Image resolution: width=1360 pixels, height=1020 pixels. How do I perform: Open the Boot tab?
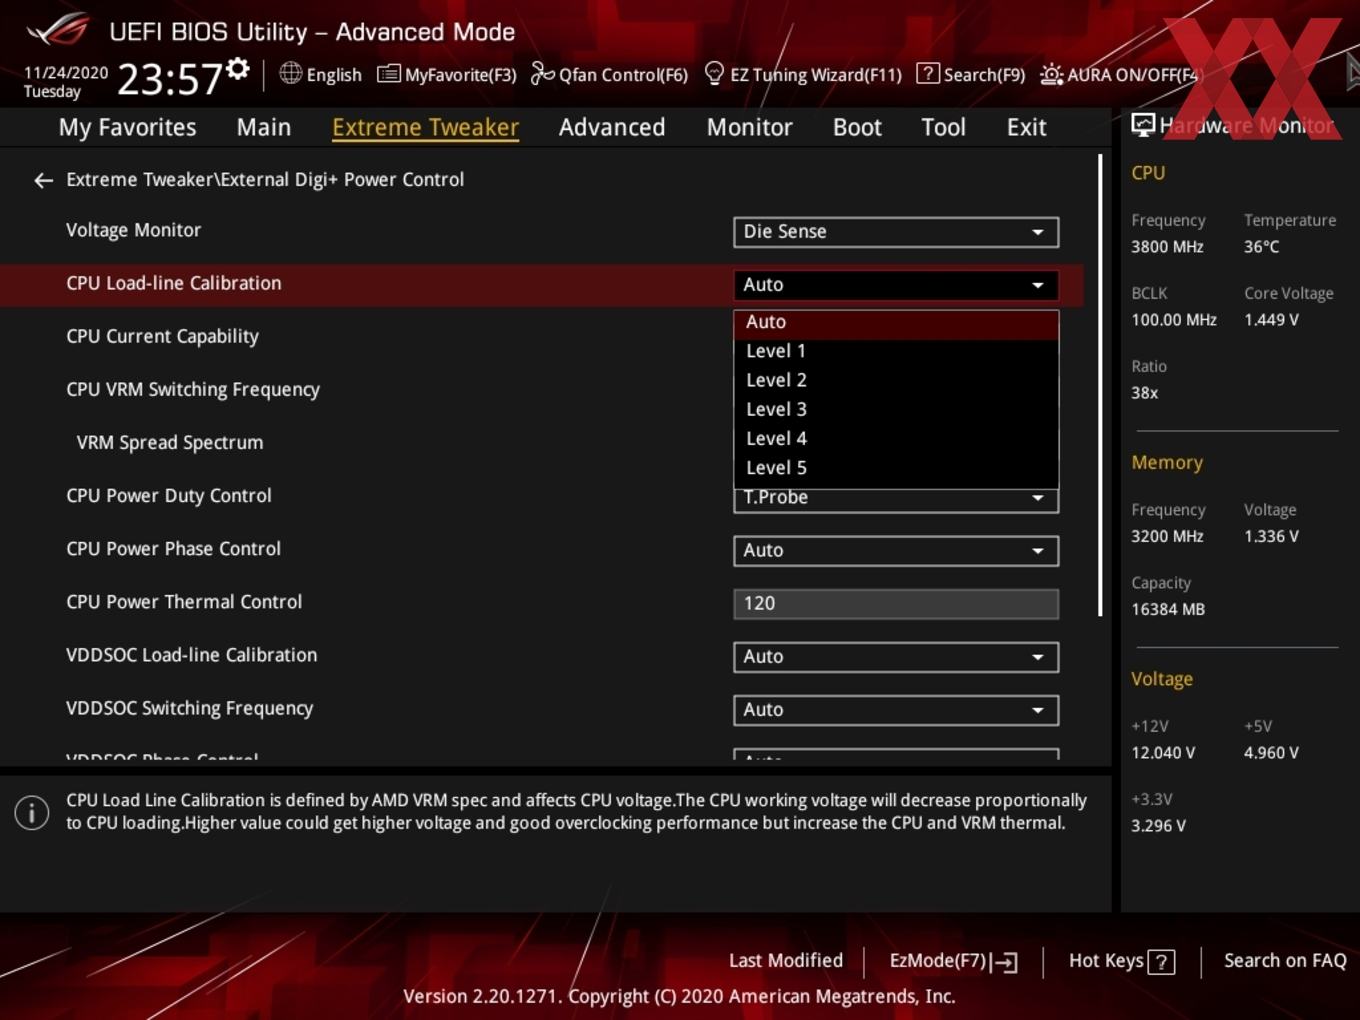[857, 127]
